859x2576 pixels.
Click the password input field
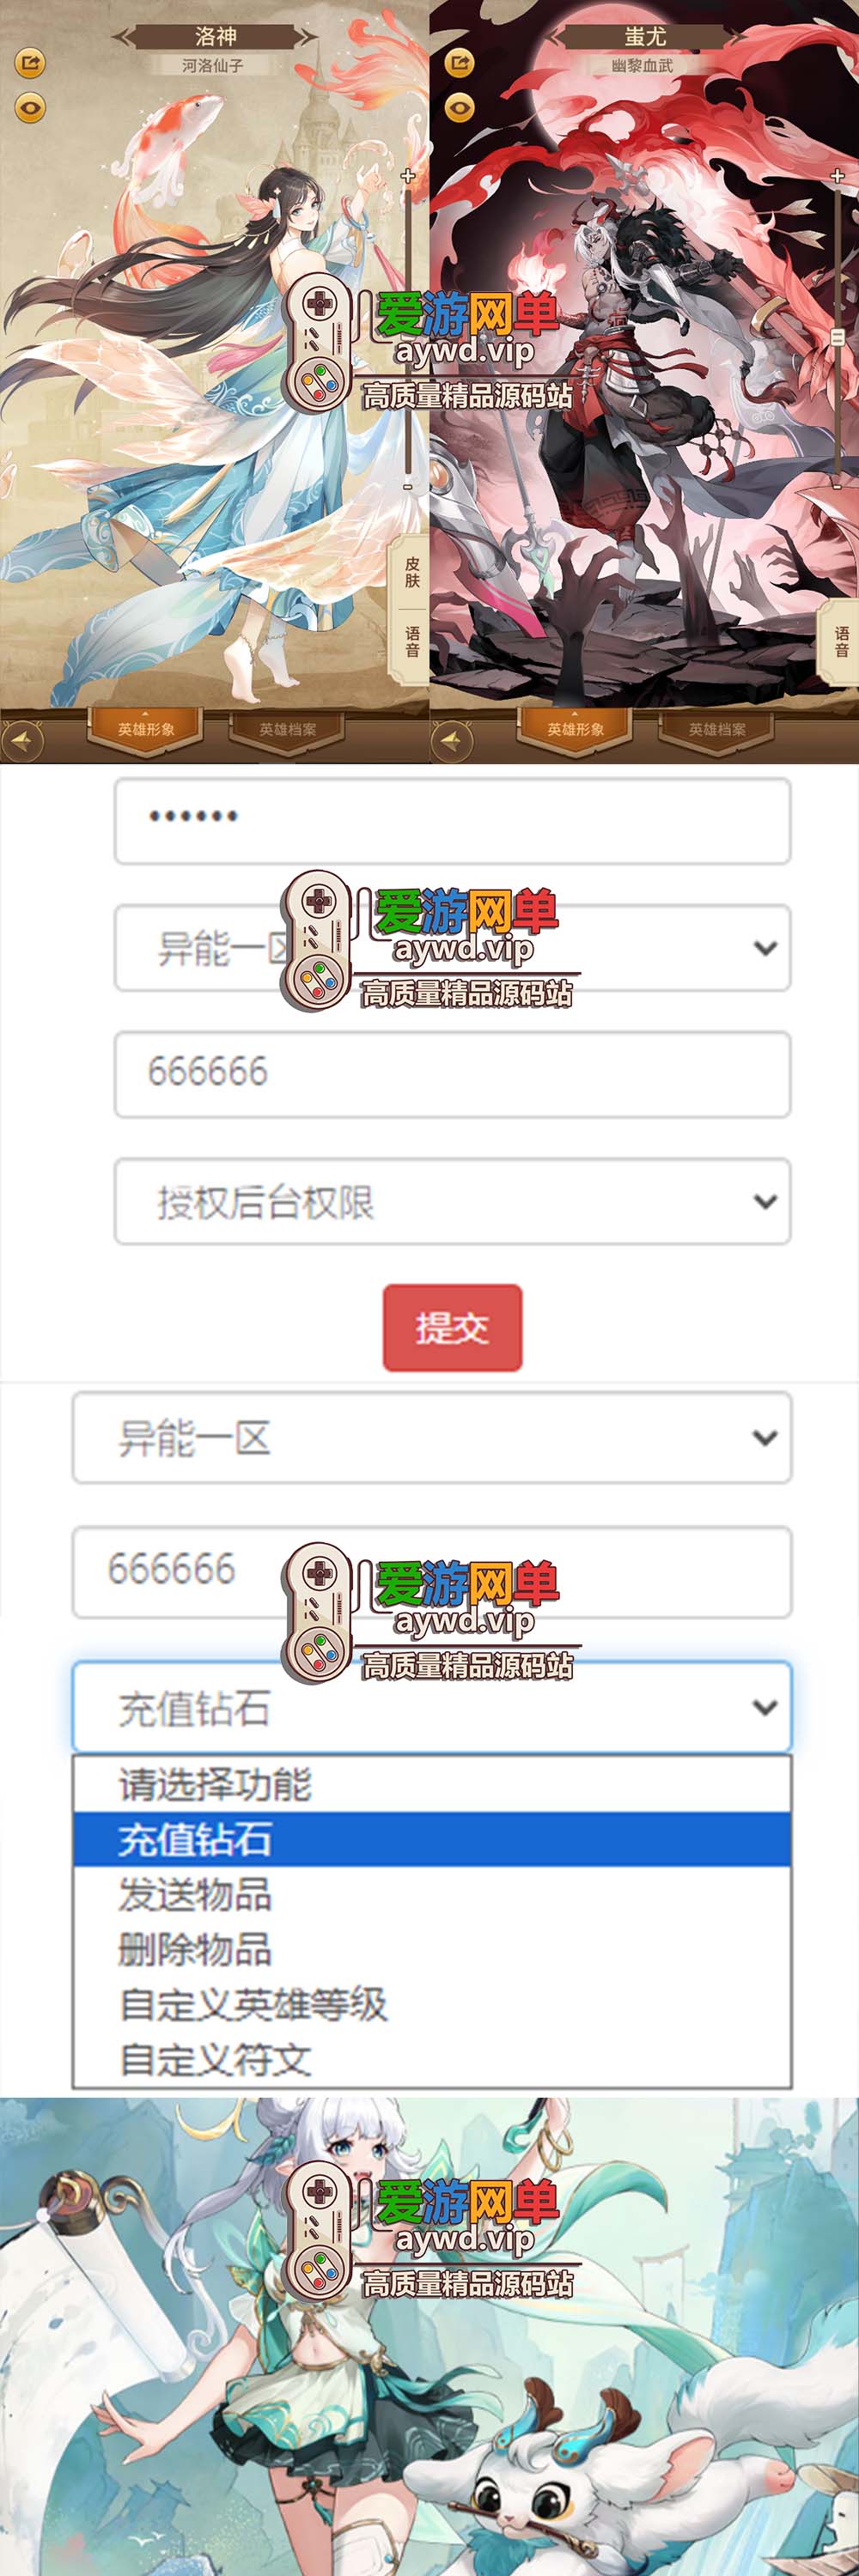pyautogui.click(x=453, y=821)
